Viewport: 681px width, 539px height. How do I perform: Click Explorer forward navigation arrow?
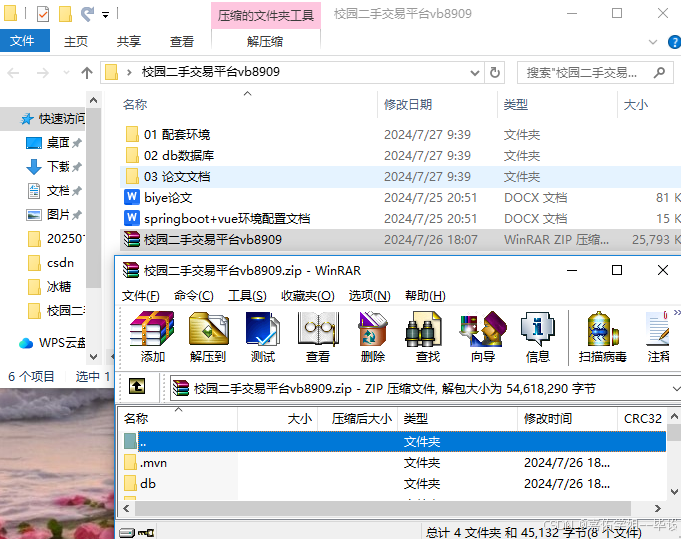43,73
